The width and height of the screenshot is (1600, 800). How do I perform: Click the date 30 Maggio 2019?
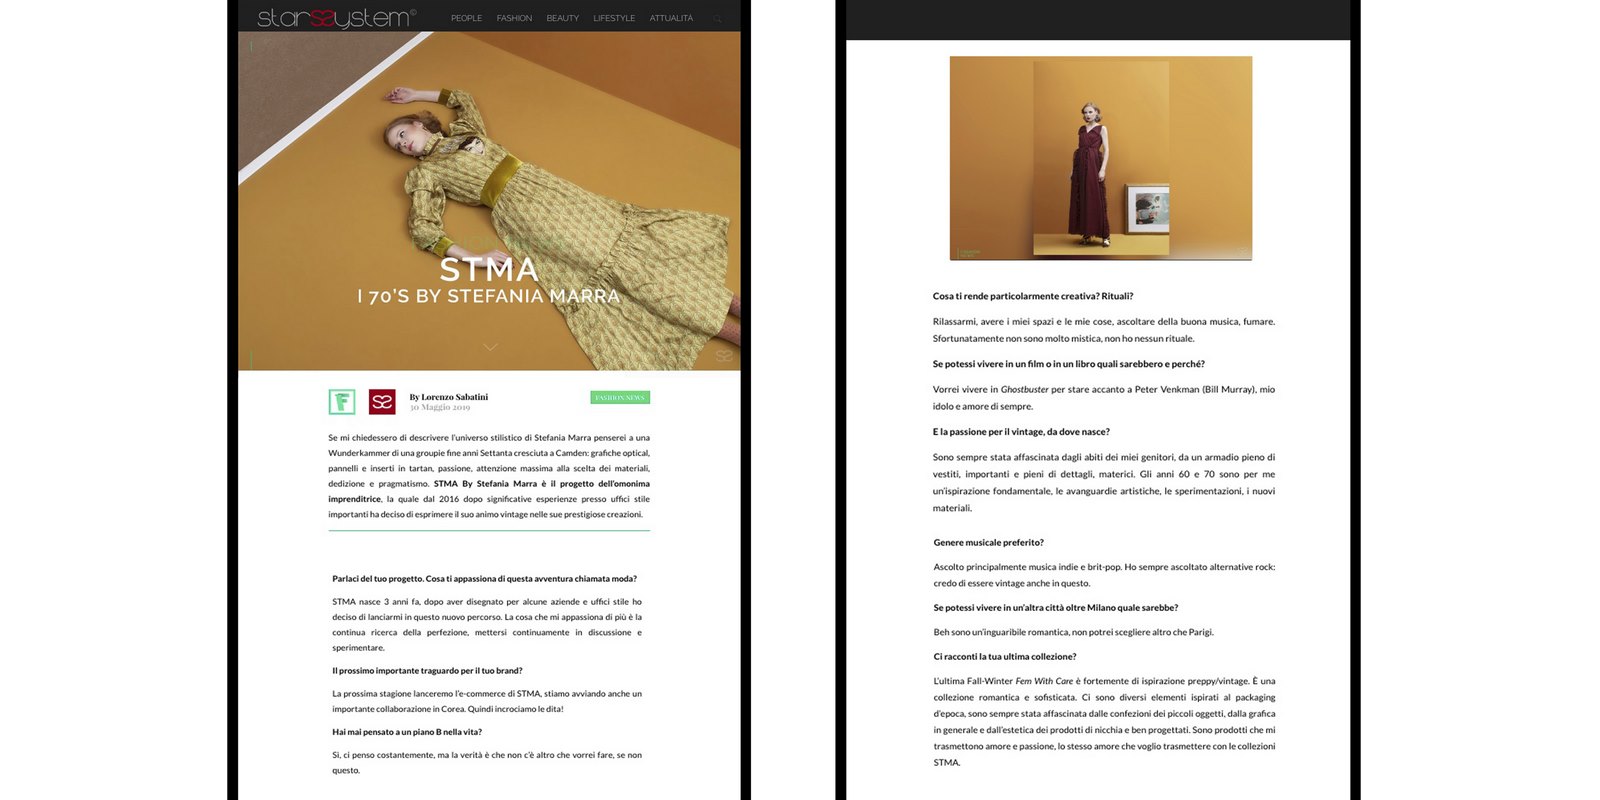(x=440, y=408)
